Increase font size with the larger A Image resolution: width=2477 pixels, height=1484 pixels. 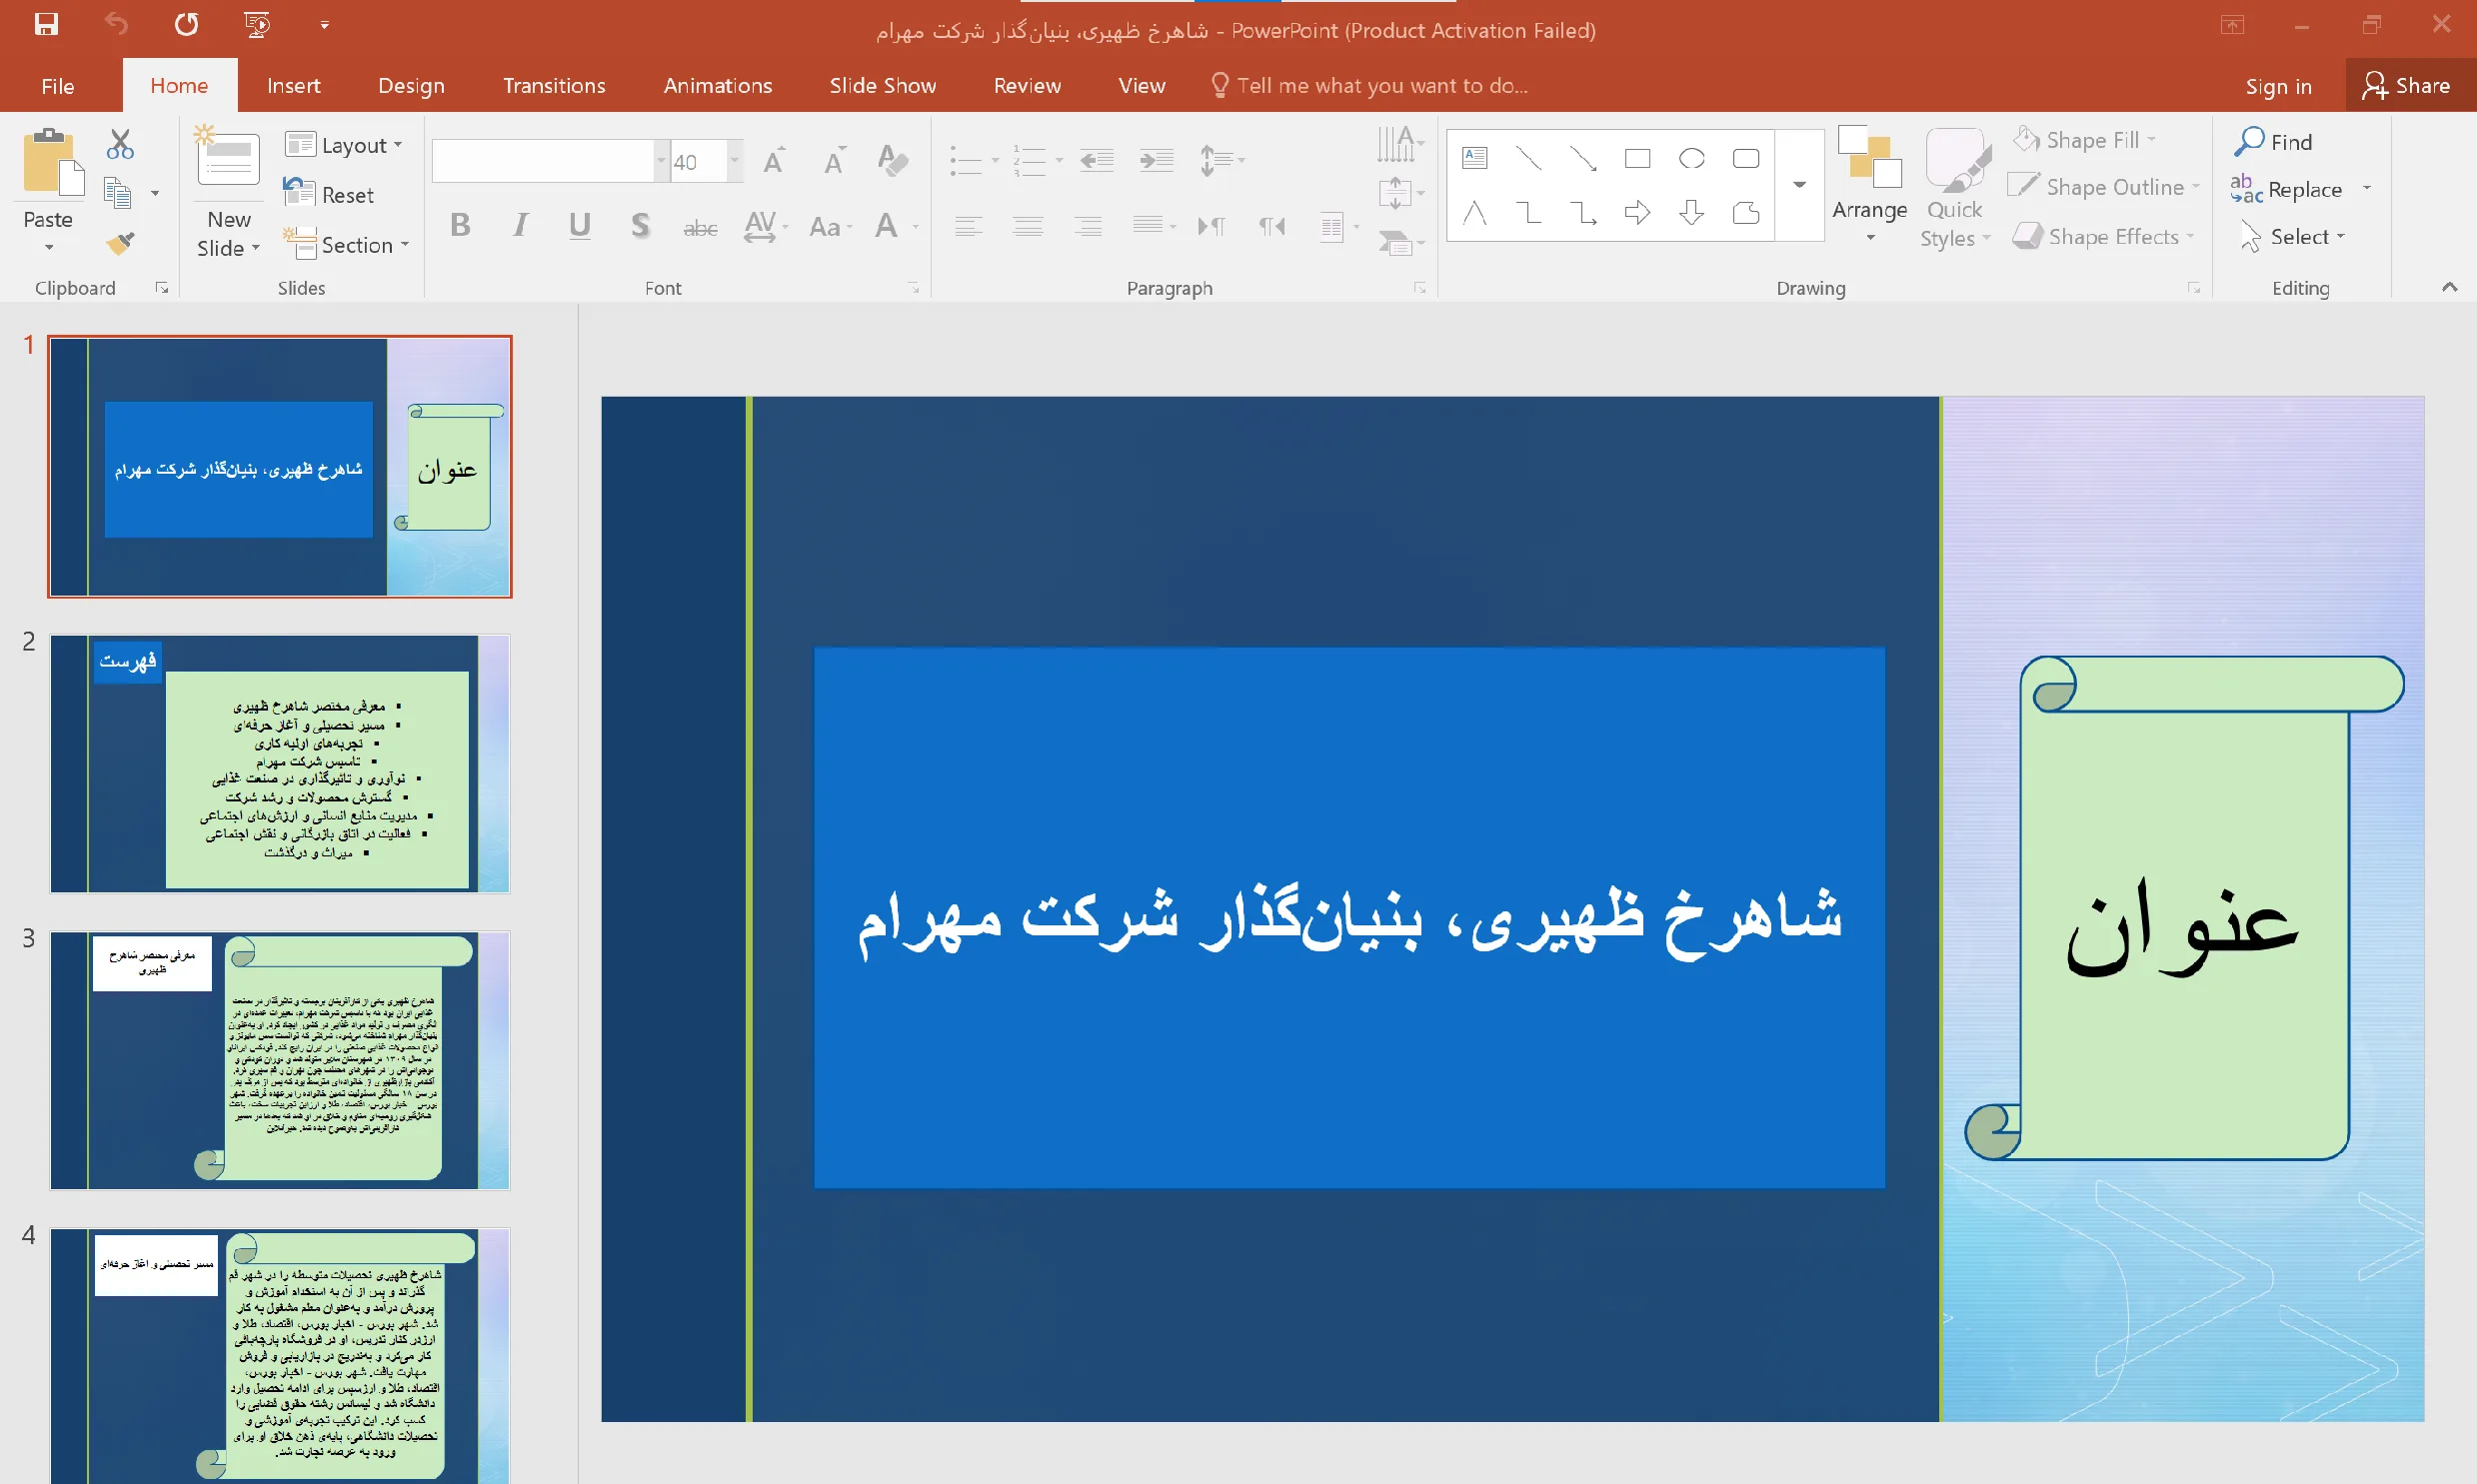tap(774, 161)
